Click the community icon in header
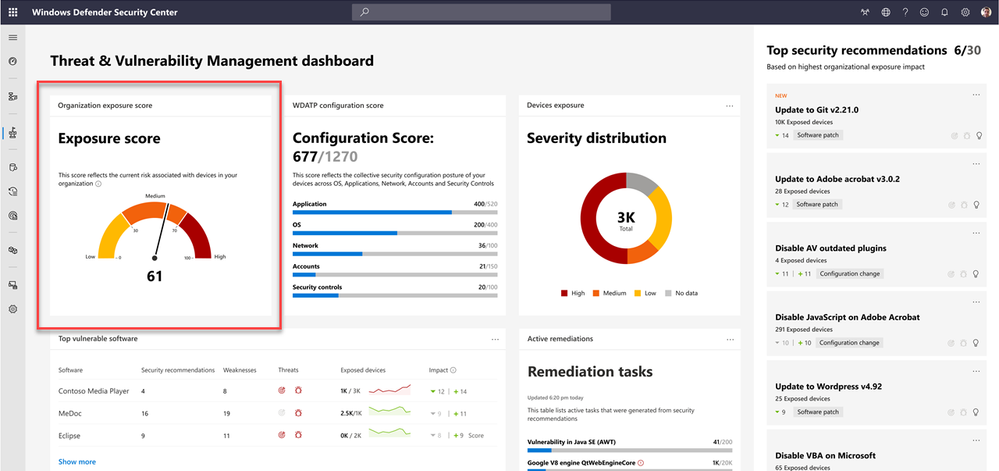Image resolution: width=999 pixels, height=471 pixels. (x=865, y=12)
